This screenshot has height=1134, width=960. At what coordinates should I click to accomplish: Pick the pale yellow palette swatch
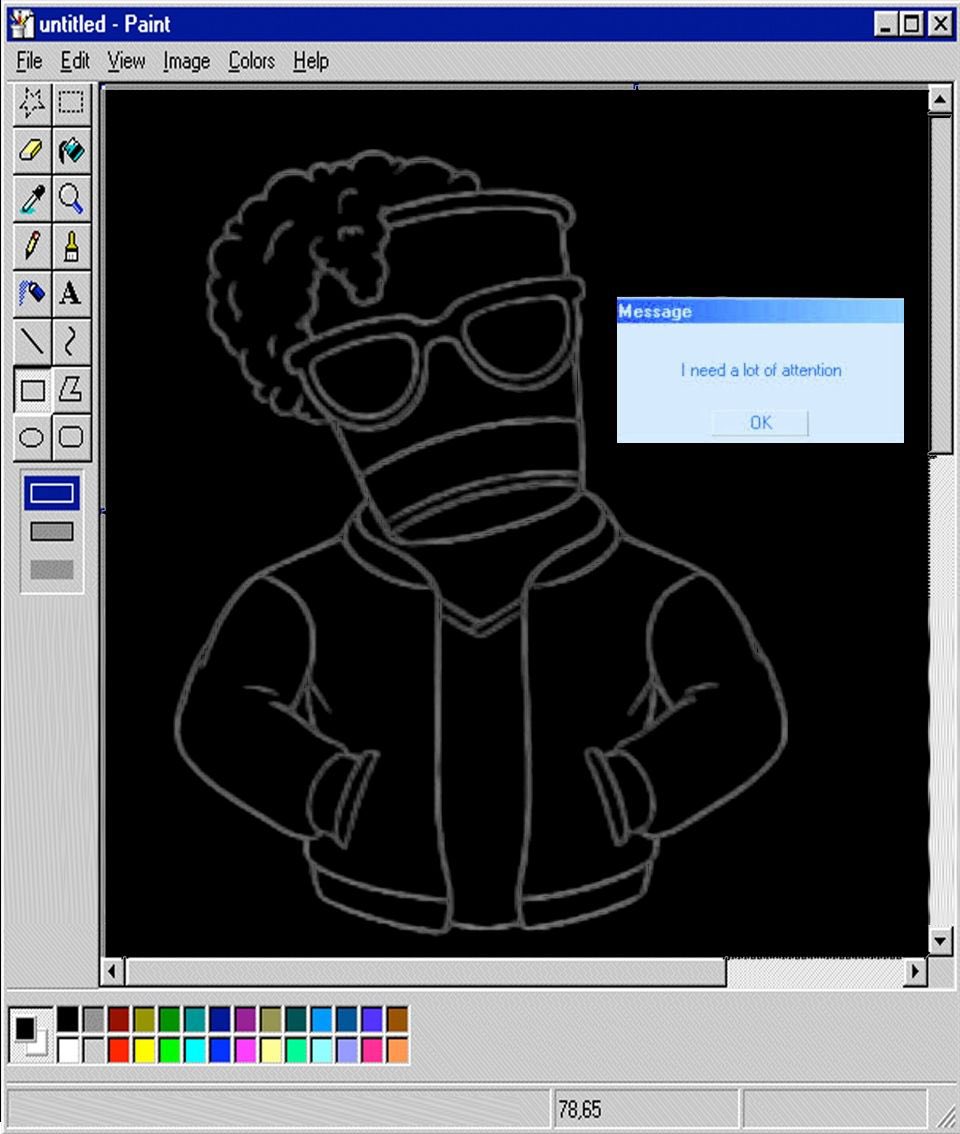click(271, 1050)
